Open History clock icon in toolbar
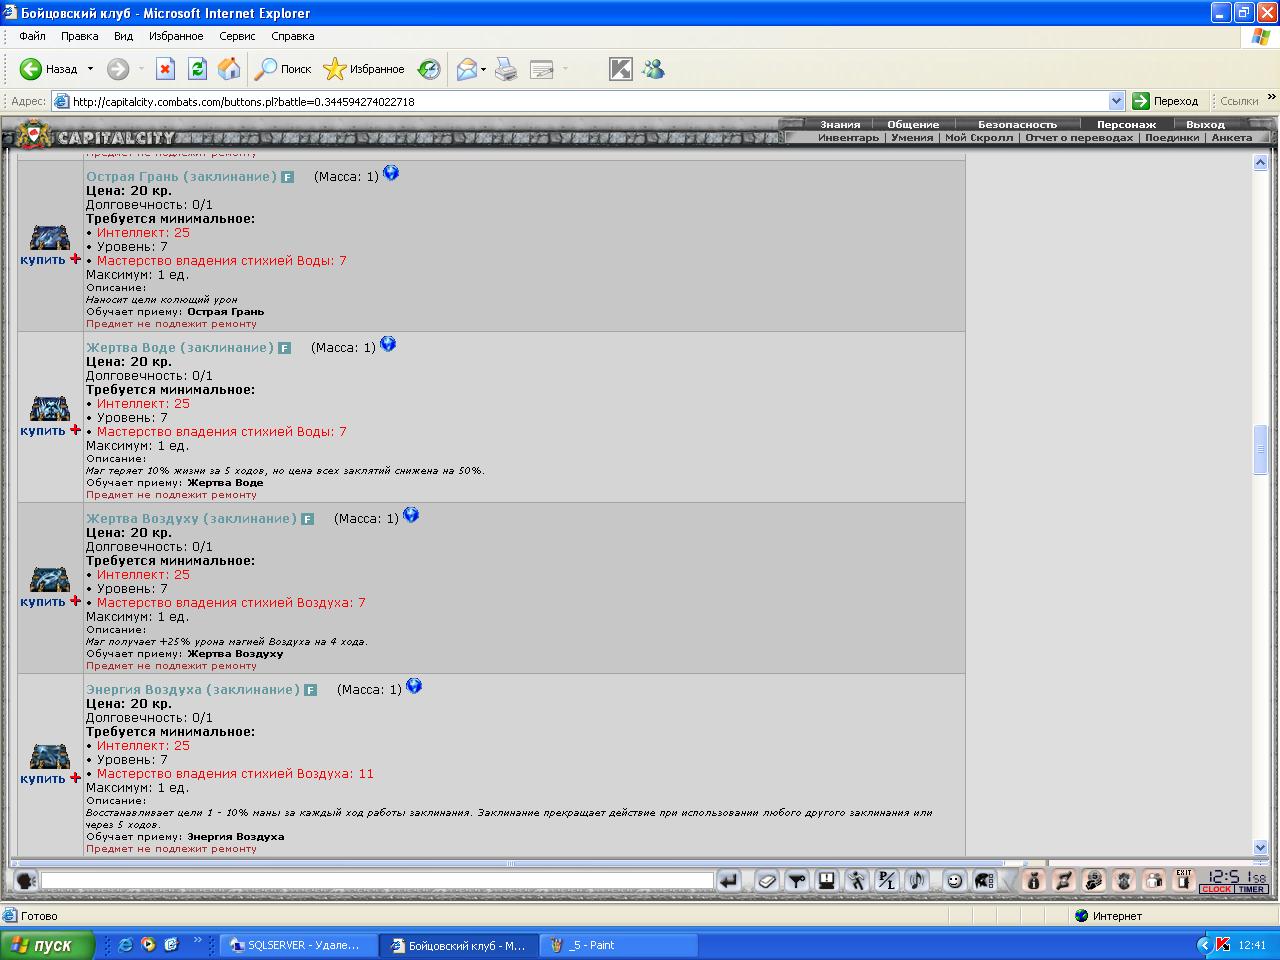Screen dimensions: 1280x960 click(x=429, y=69)
